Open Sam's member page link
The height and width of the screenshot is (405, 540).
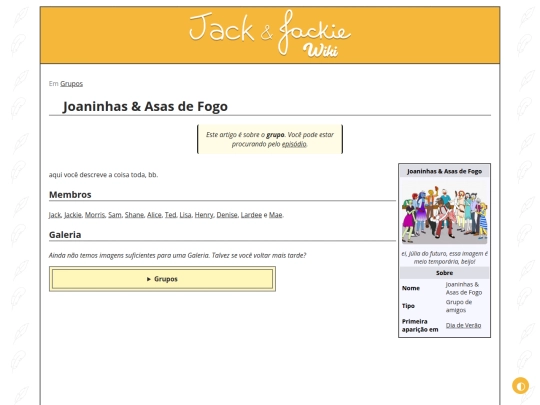115,215
